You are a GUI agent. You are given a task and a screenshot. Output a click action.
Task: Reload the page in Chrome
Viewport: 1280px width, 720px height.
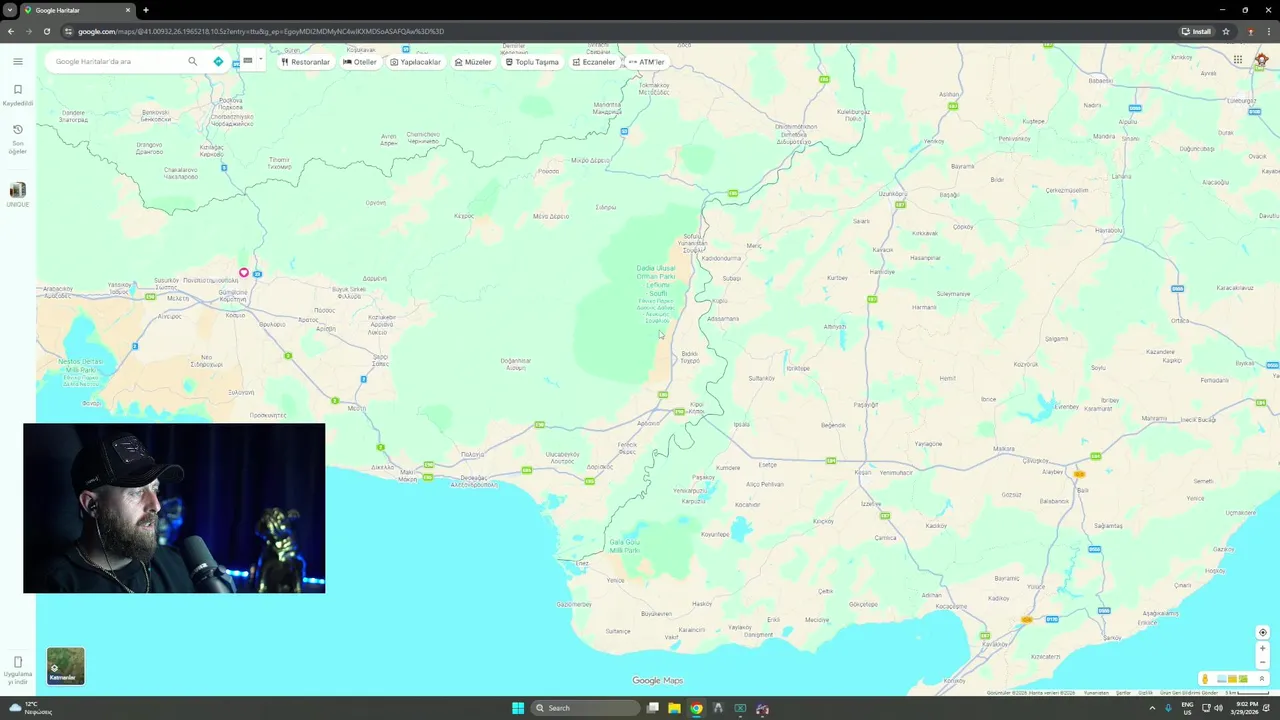[x=46, y=31]
